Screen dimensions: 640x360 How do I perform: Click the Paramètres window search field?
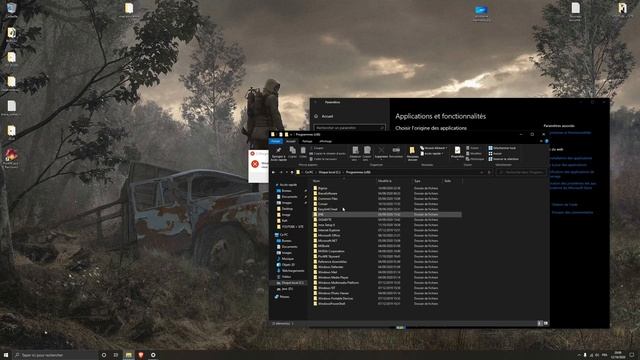[x=350, y=128]
